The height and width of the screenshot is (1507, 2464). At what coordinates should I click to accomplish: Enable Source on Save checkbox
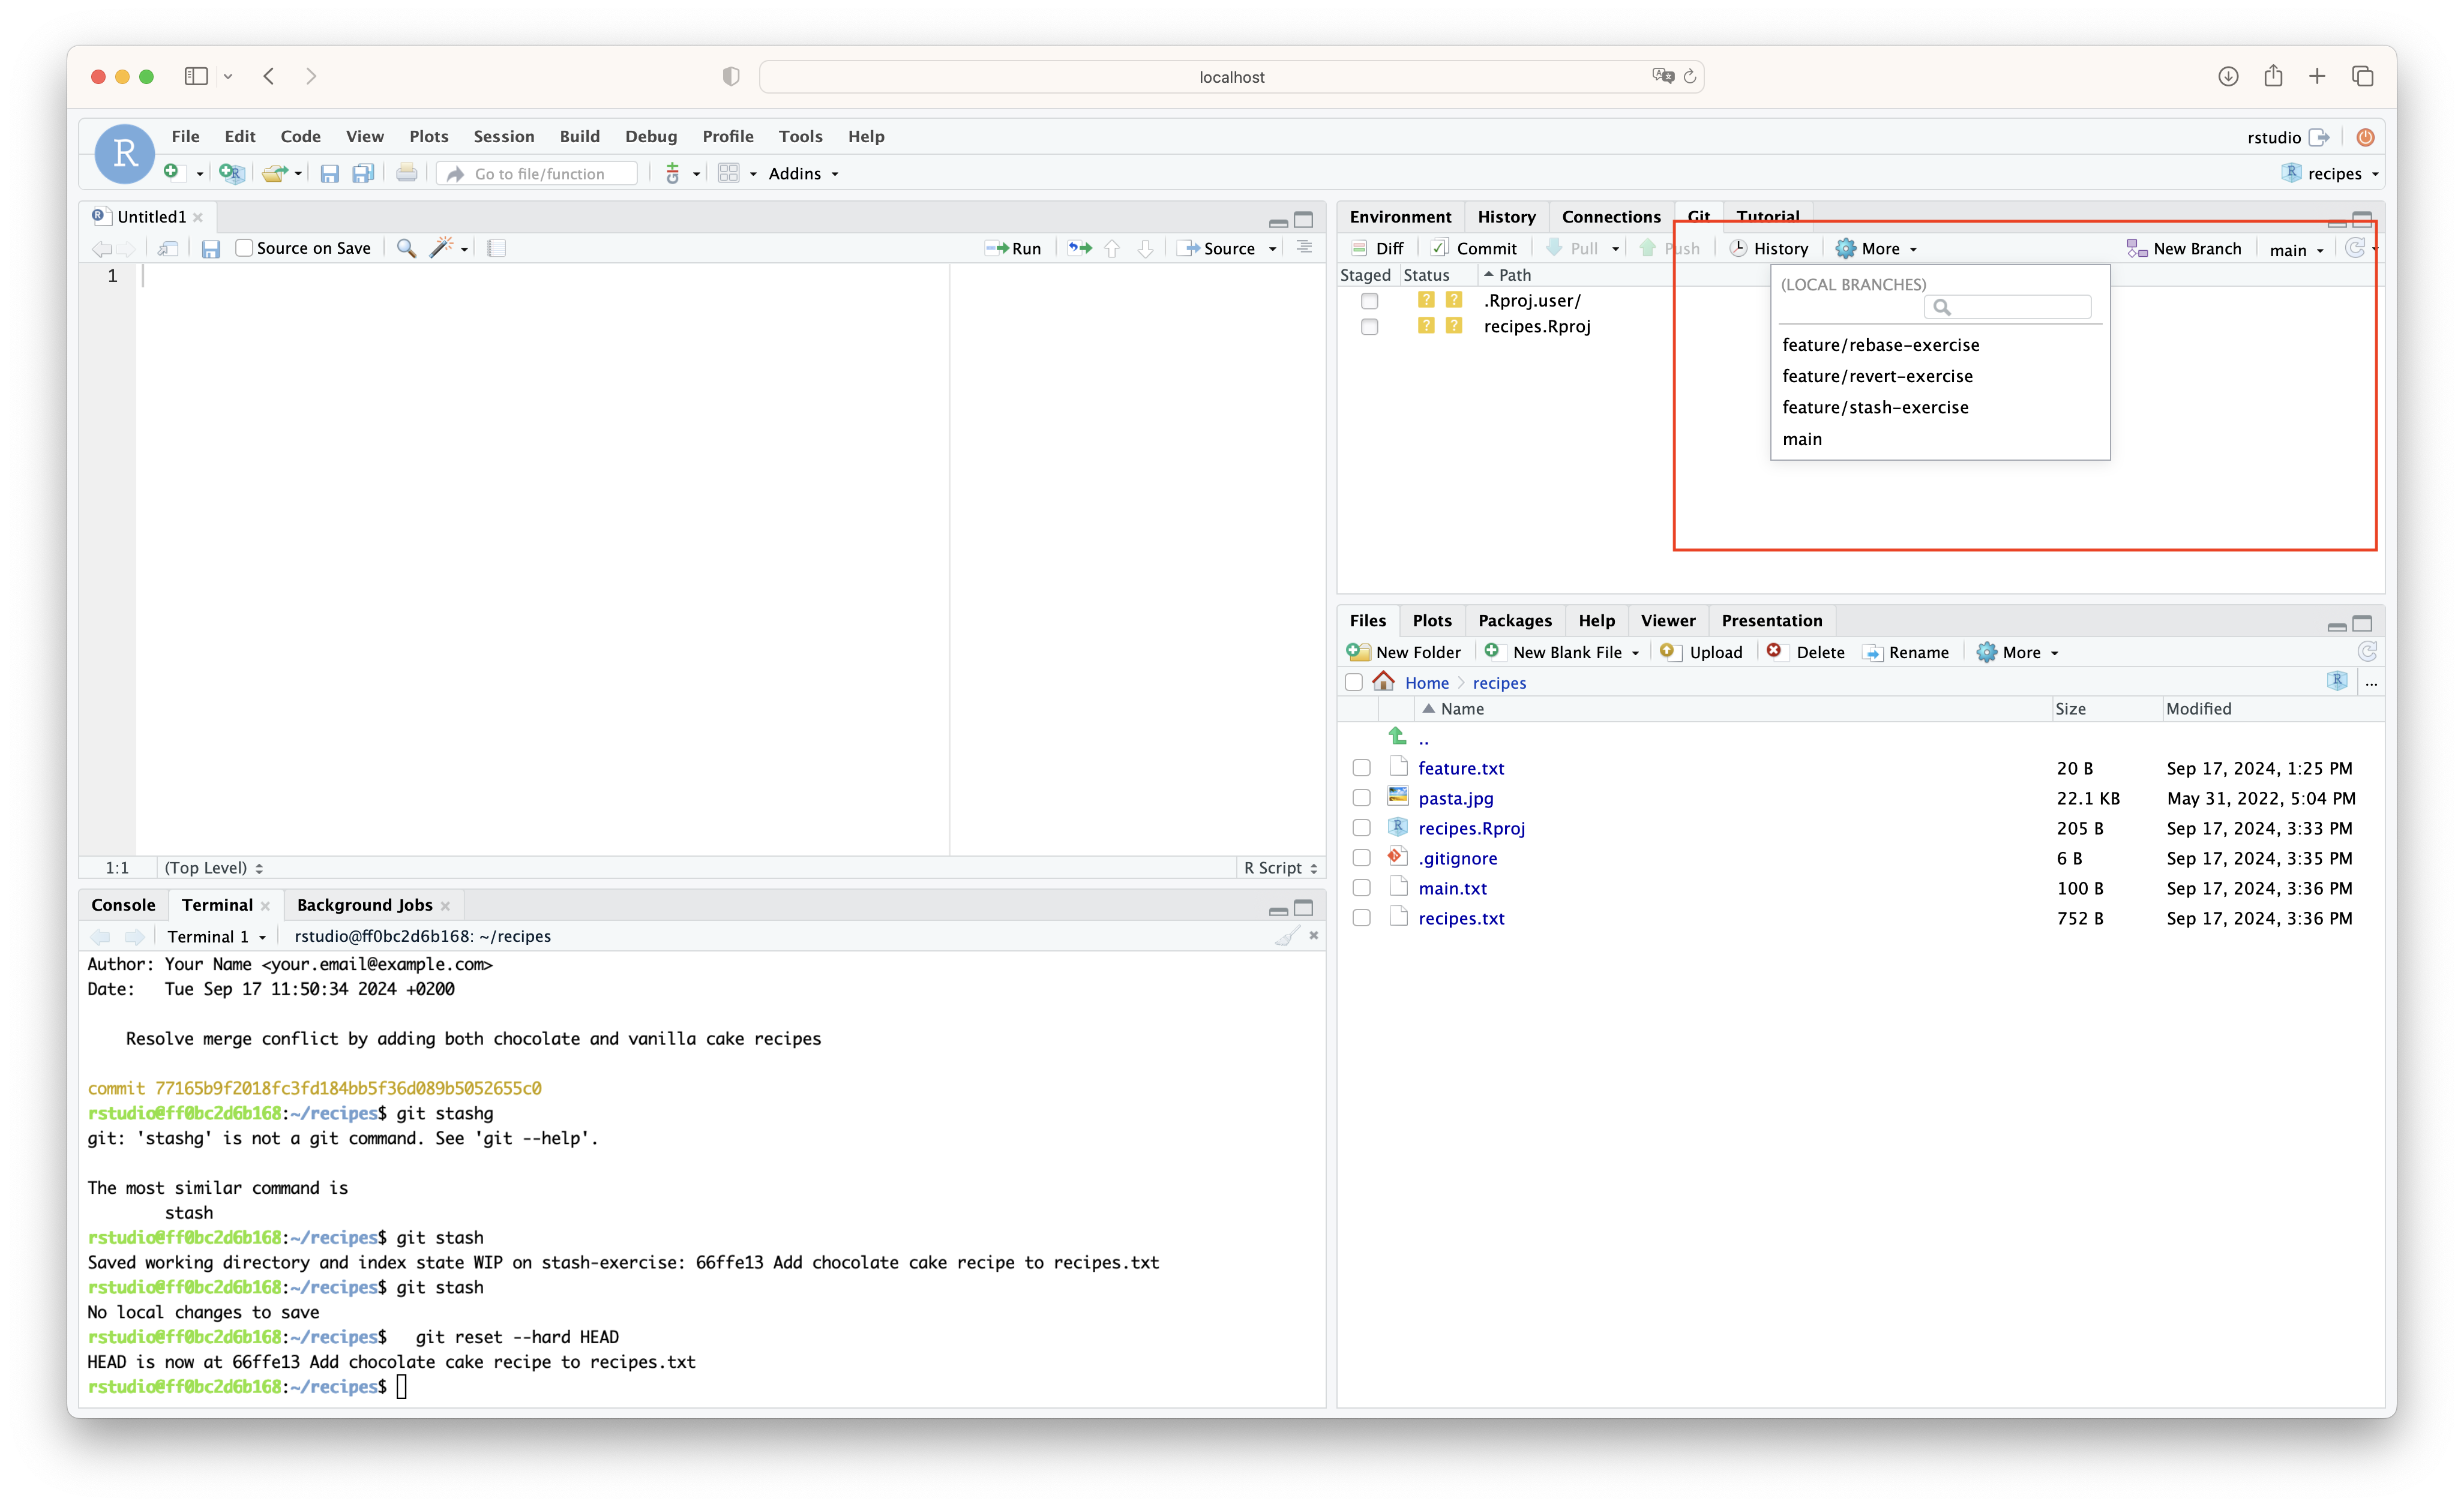pos(244,248)
